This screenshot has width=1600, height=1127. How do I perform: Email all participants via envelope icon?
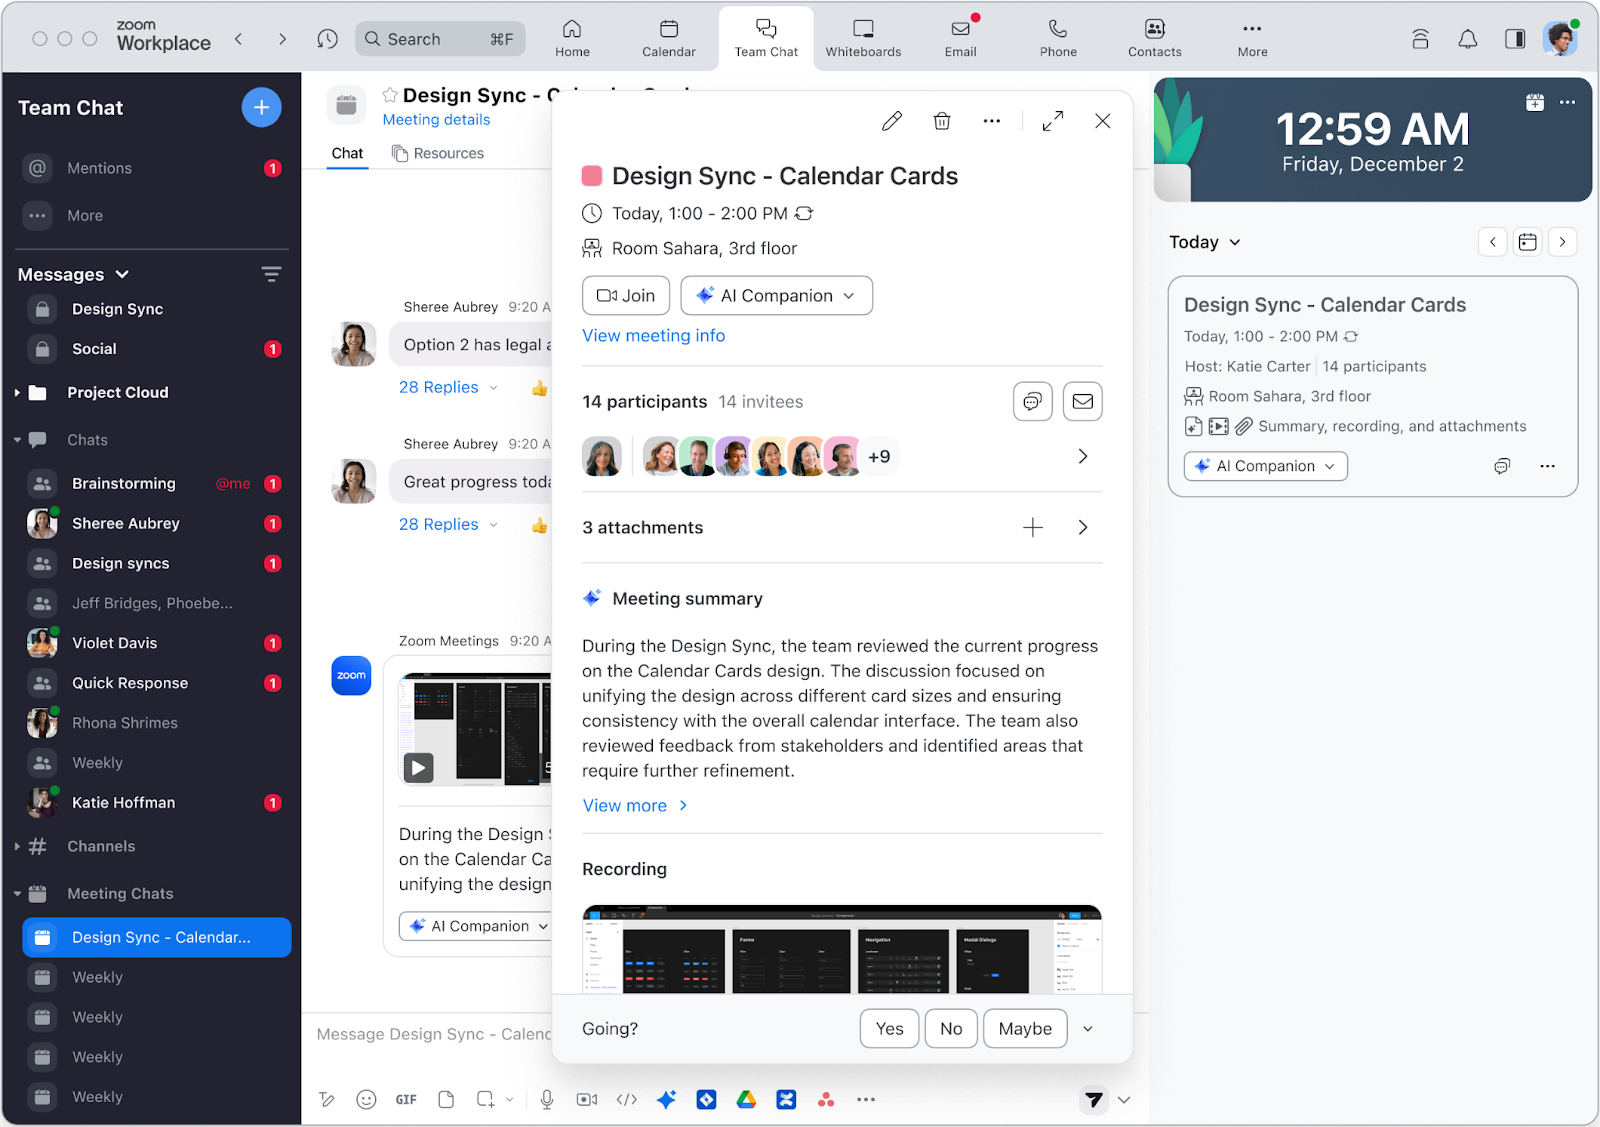(x=1083, y=402)
